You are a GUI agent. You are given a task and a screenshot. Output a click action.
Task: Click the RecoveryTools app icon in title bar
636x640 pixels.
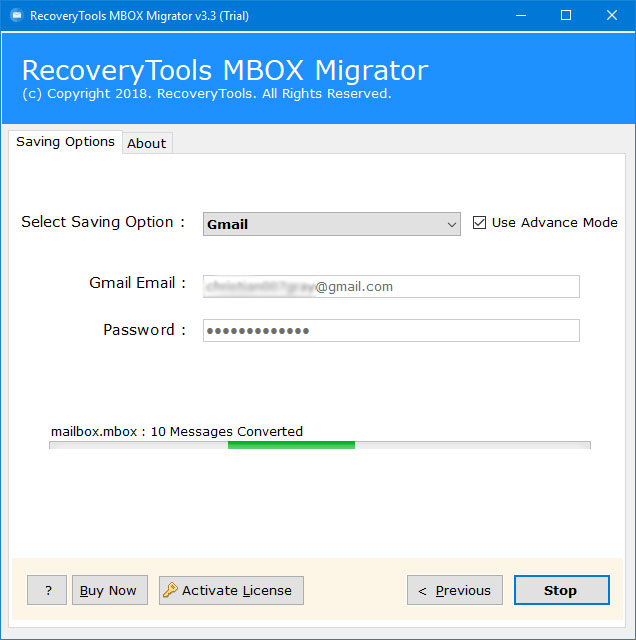pos(17,16)
